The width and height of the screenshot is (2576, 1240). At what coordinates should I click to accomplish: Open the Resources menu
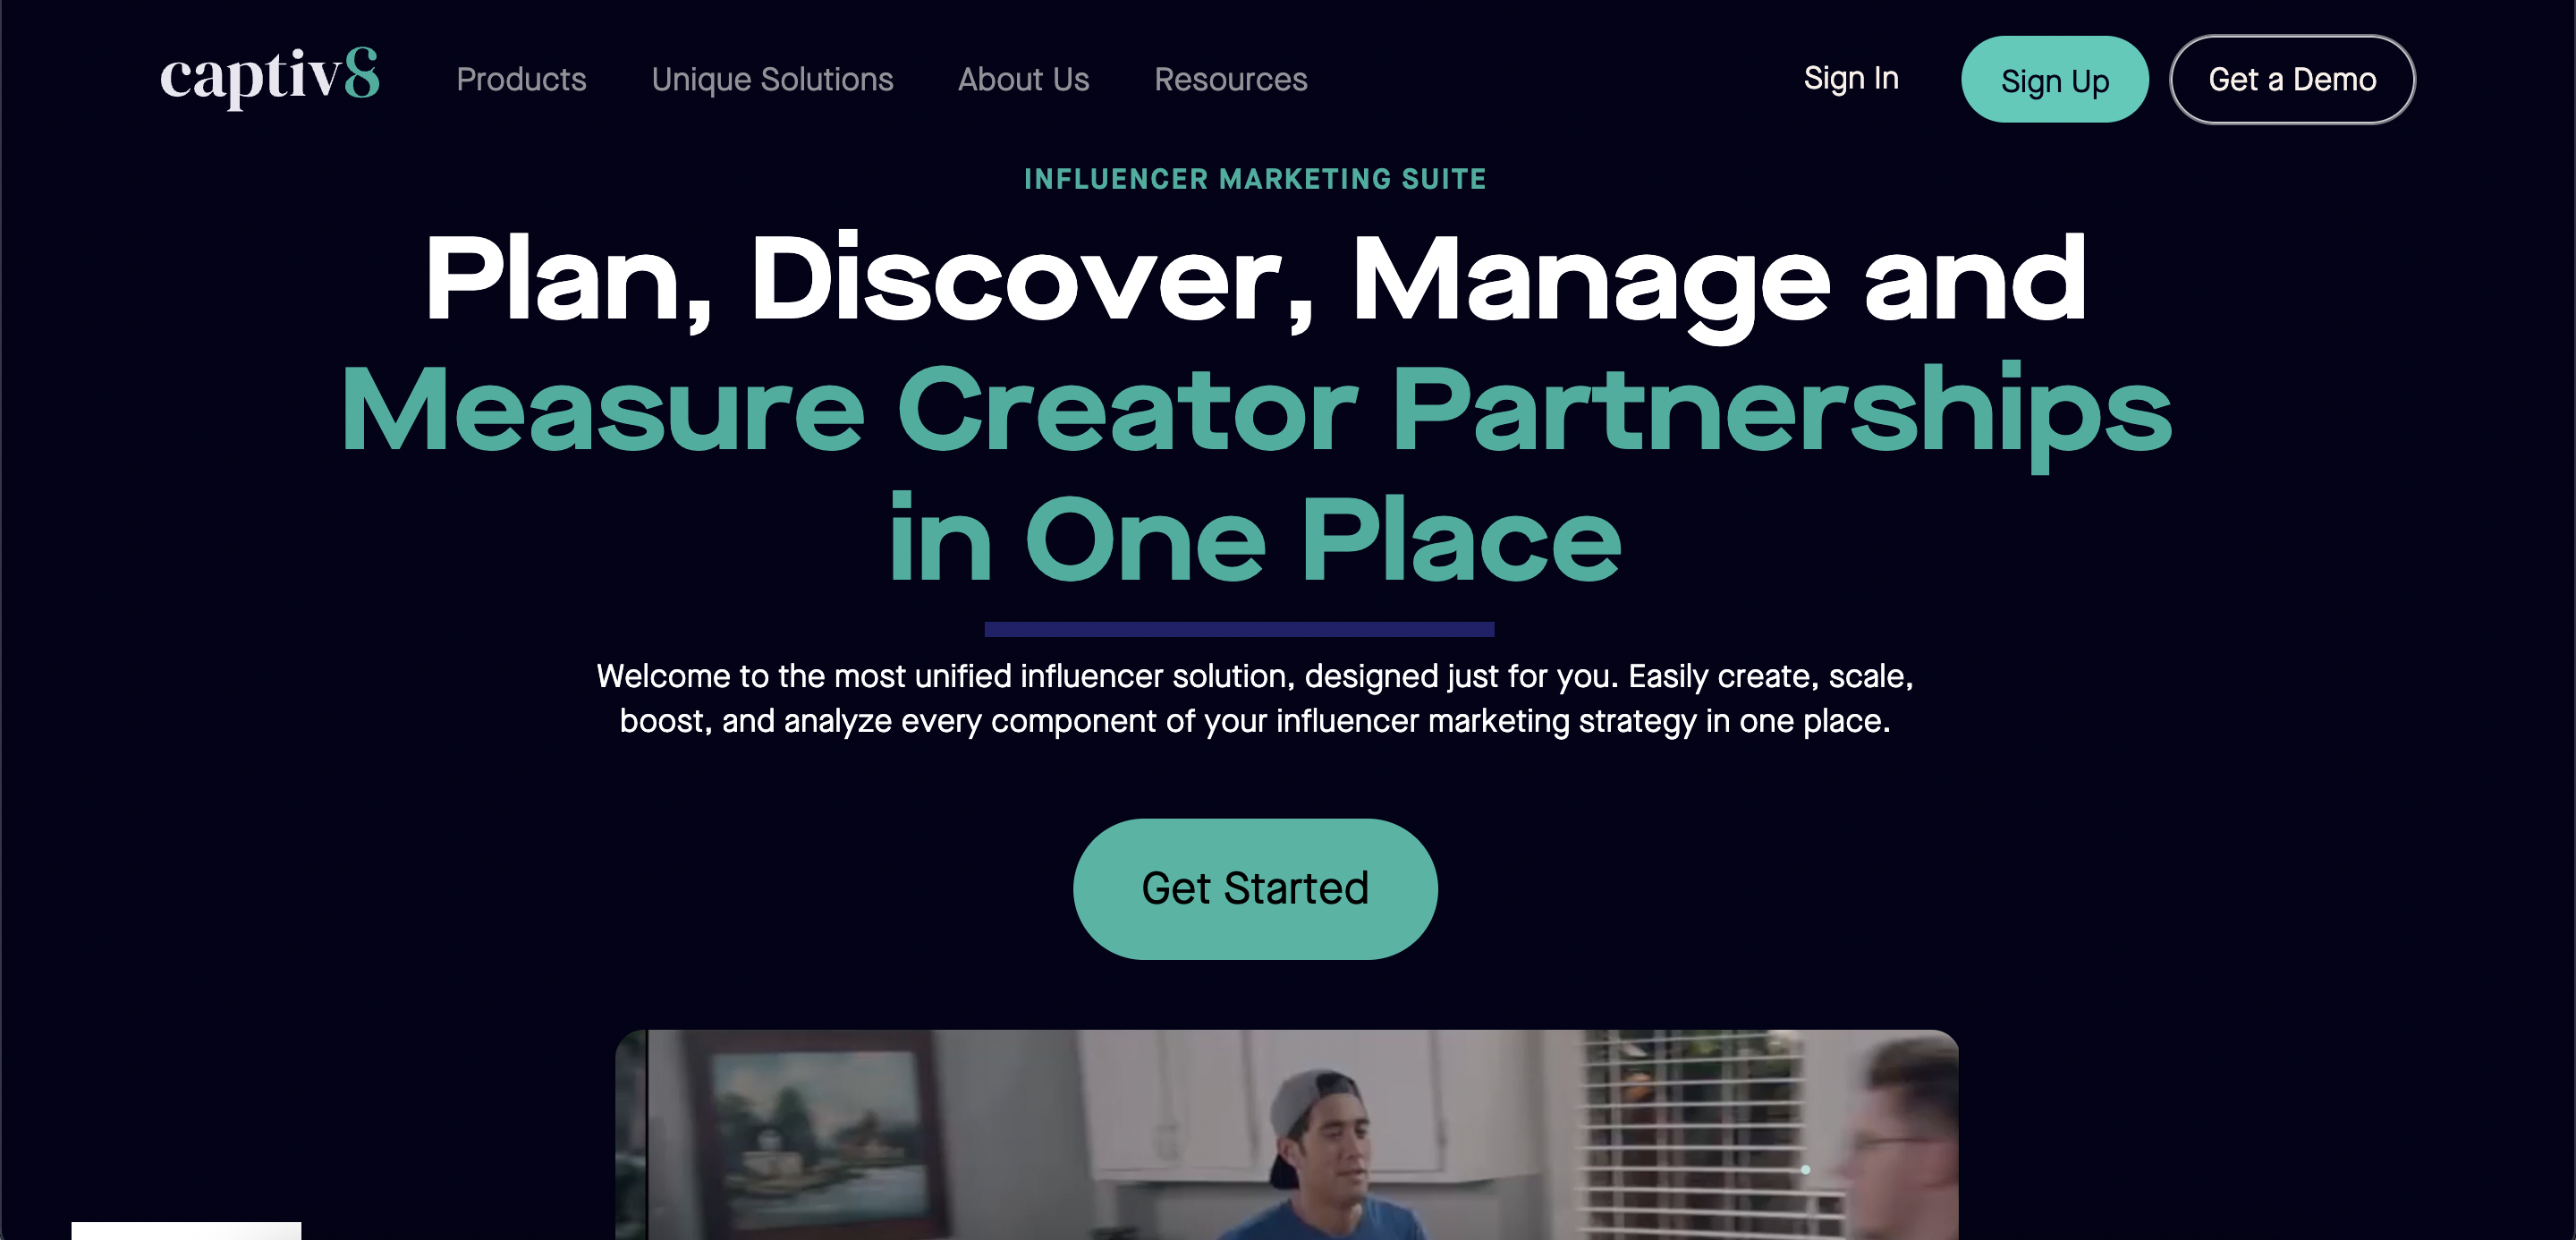tap(1230, 79)
